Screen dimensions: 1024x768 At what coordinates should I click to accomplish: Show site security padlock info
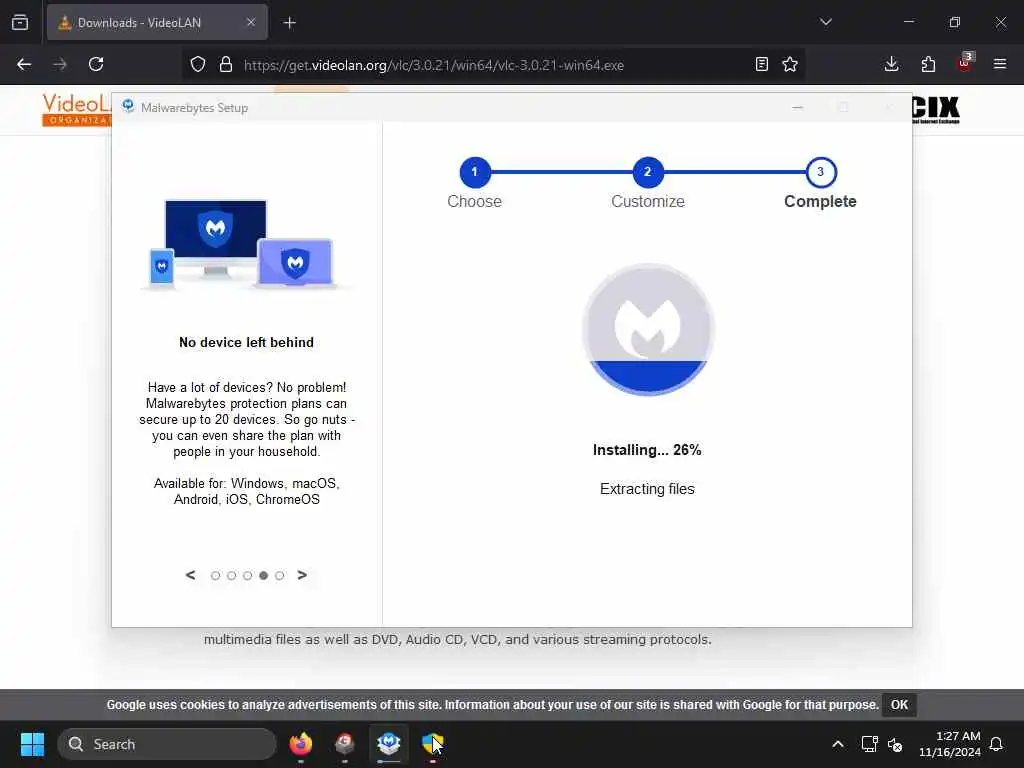point(226,64)
